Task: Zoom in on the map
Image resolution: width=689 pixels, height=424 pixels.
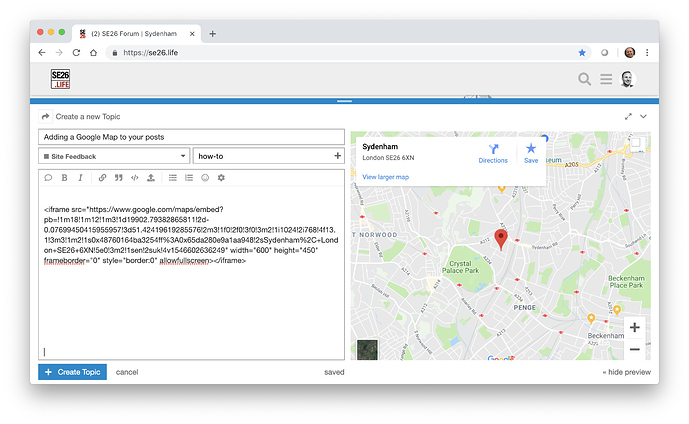Action: click(x=634, y=327)
